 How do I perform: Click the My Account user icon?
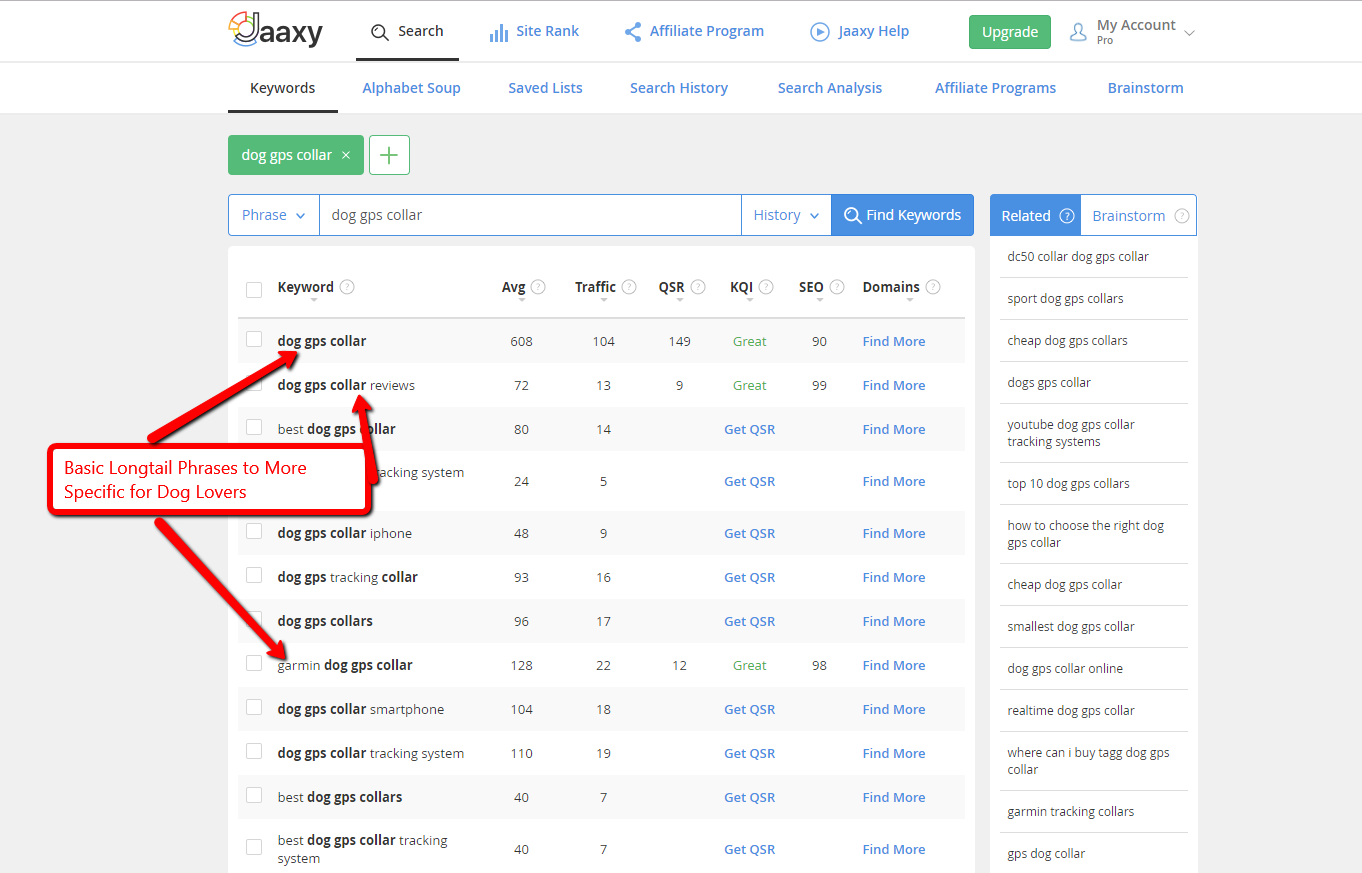(1078, 32)
